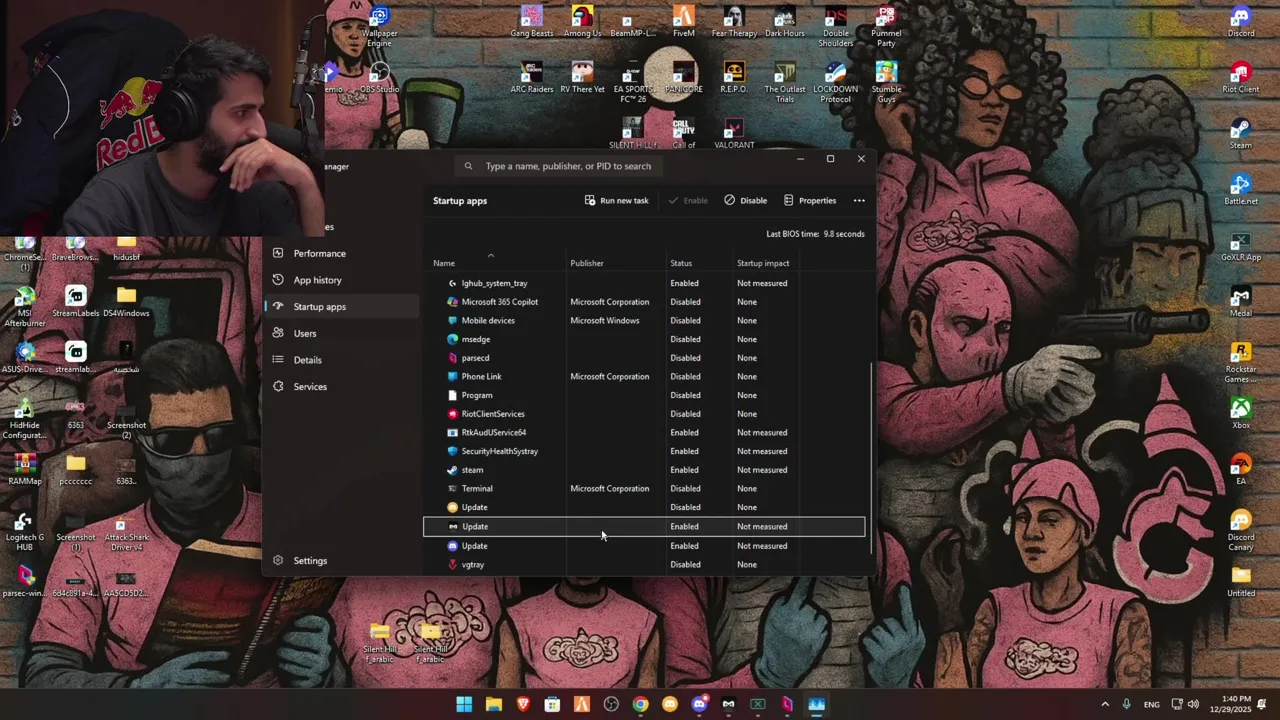Sort by Startup impact column header

coord(763,263)
